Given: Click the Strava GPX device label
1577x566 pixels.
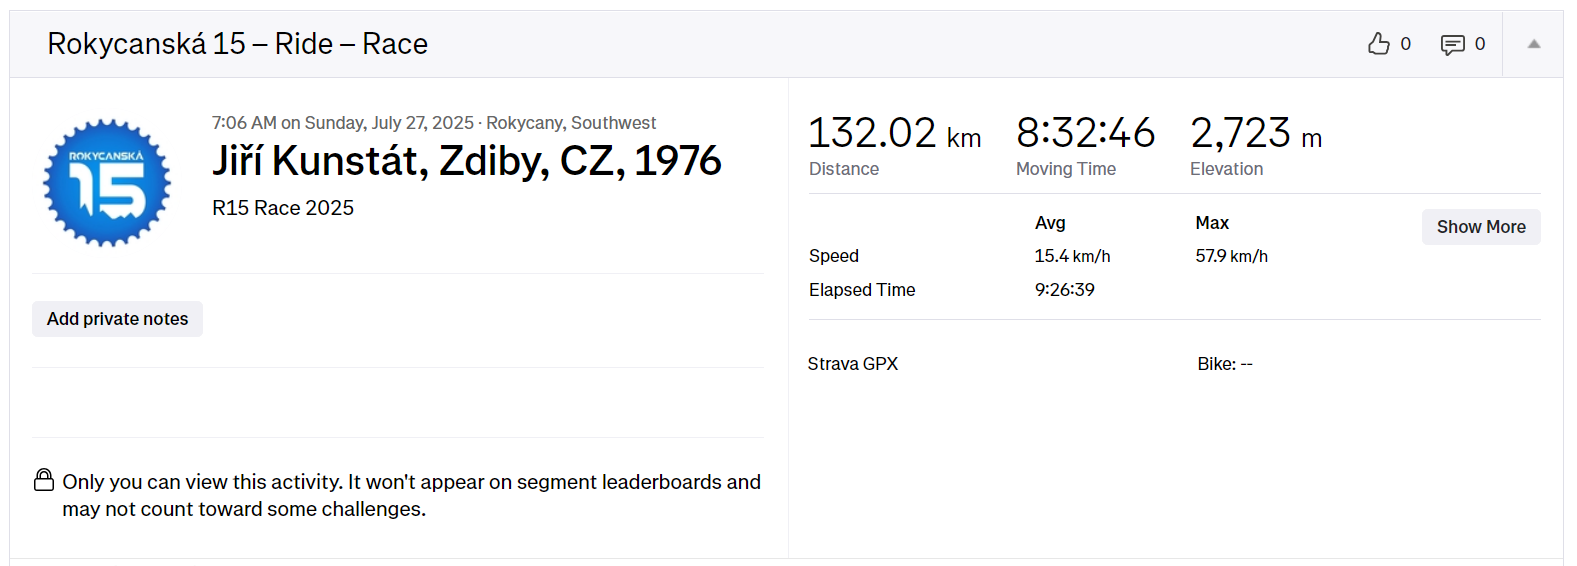Looking at the screenshot, I should click(x=853, y=364).
